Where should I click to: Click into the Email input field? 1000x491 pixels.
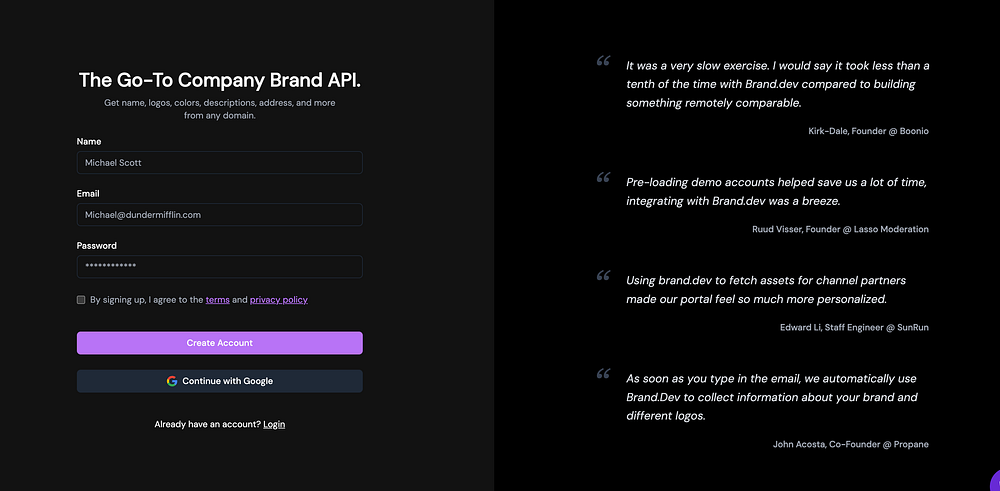[x=219, y=214]
